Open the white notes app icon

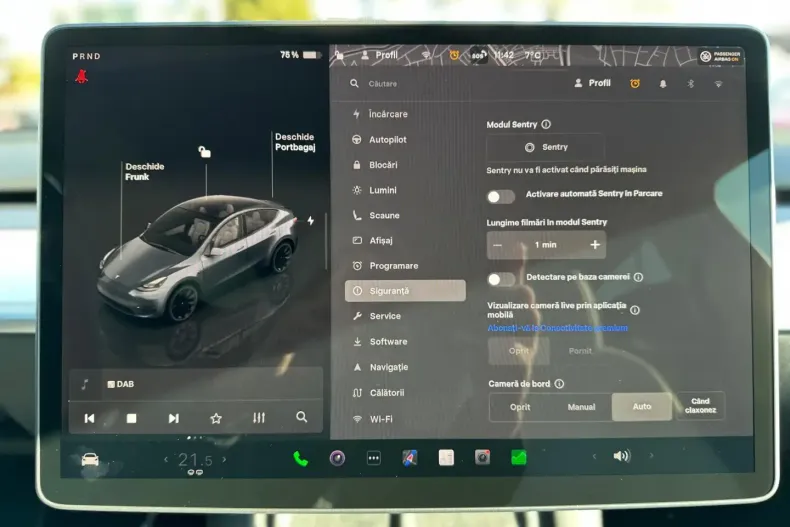pyautogui.click(x=446, y=457)
